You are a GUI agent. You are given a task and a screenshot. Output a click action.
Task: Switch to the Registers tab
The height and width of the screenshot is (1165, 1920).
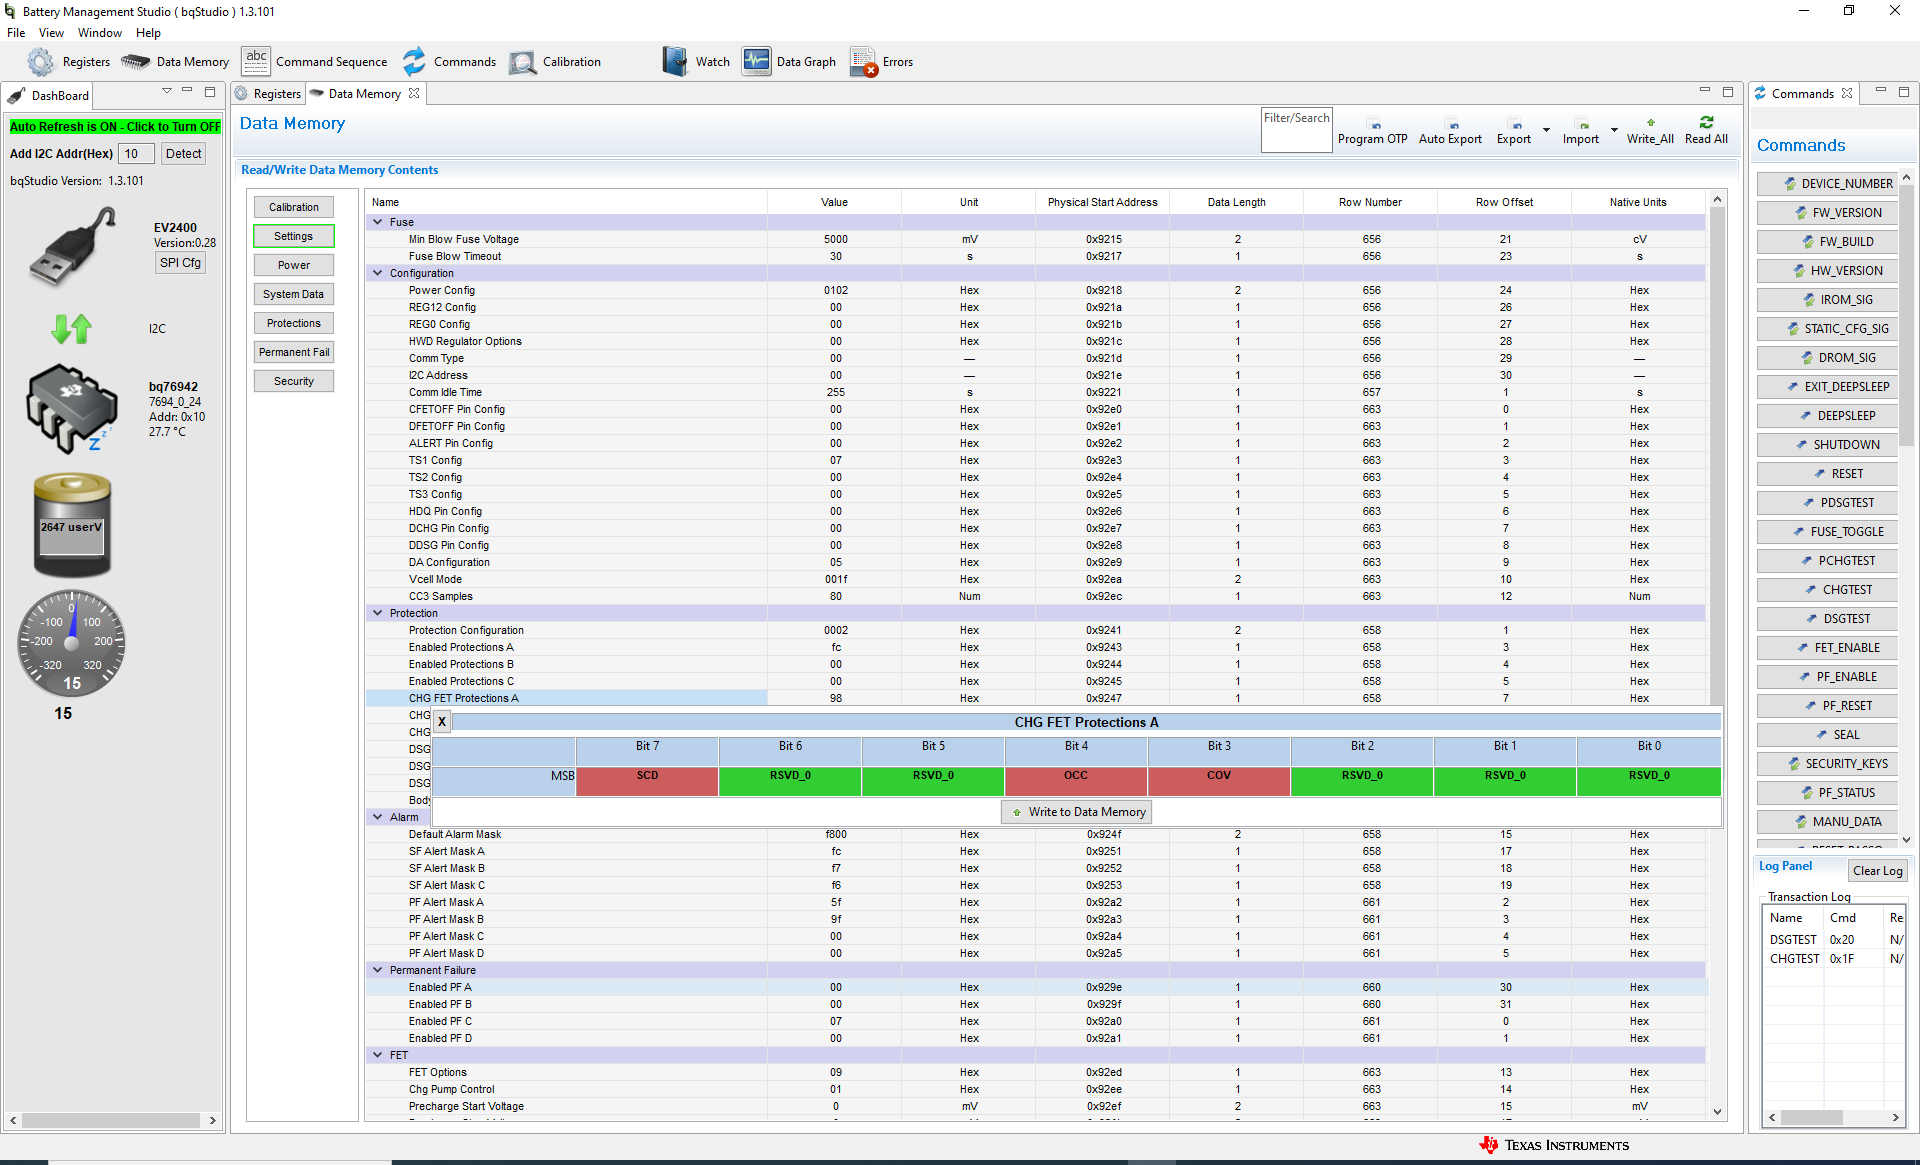tap(268, 94)
